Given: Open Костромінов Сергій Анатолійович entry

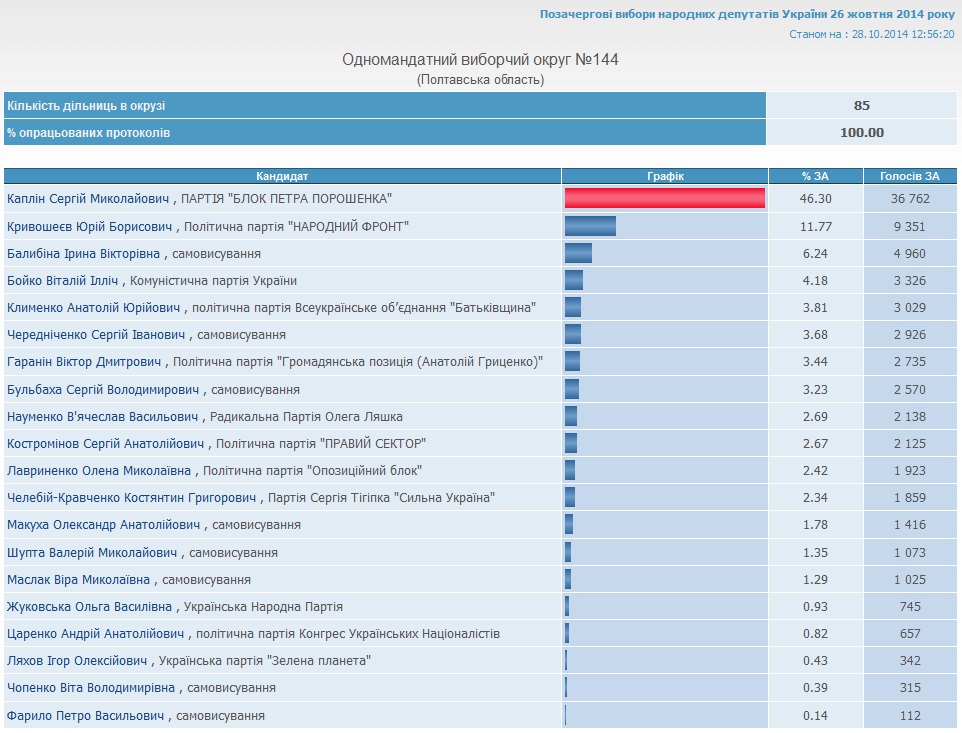Looking at the screenshot, I should point(106,443).
